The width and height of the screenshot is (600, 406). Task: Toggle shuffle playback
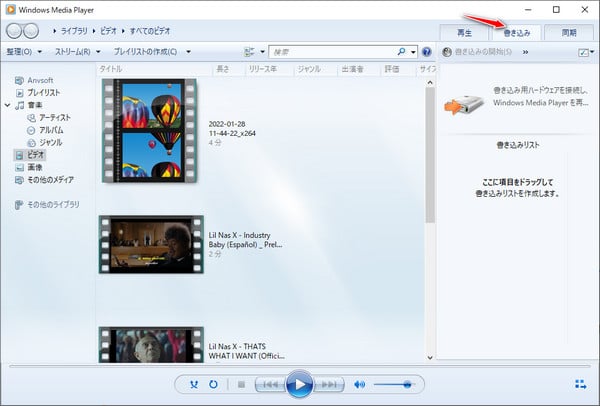tap(194, 384)
